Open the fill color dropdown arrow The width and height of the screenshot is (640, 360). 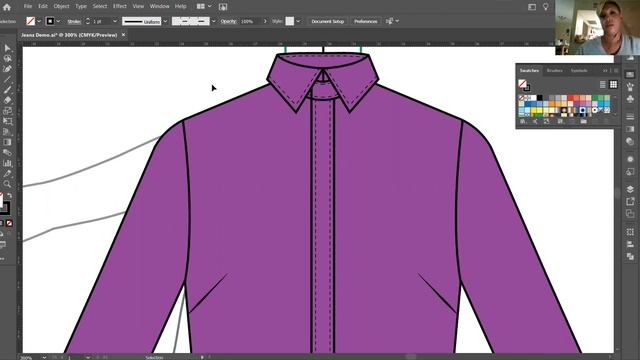(39, 21)
